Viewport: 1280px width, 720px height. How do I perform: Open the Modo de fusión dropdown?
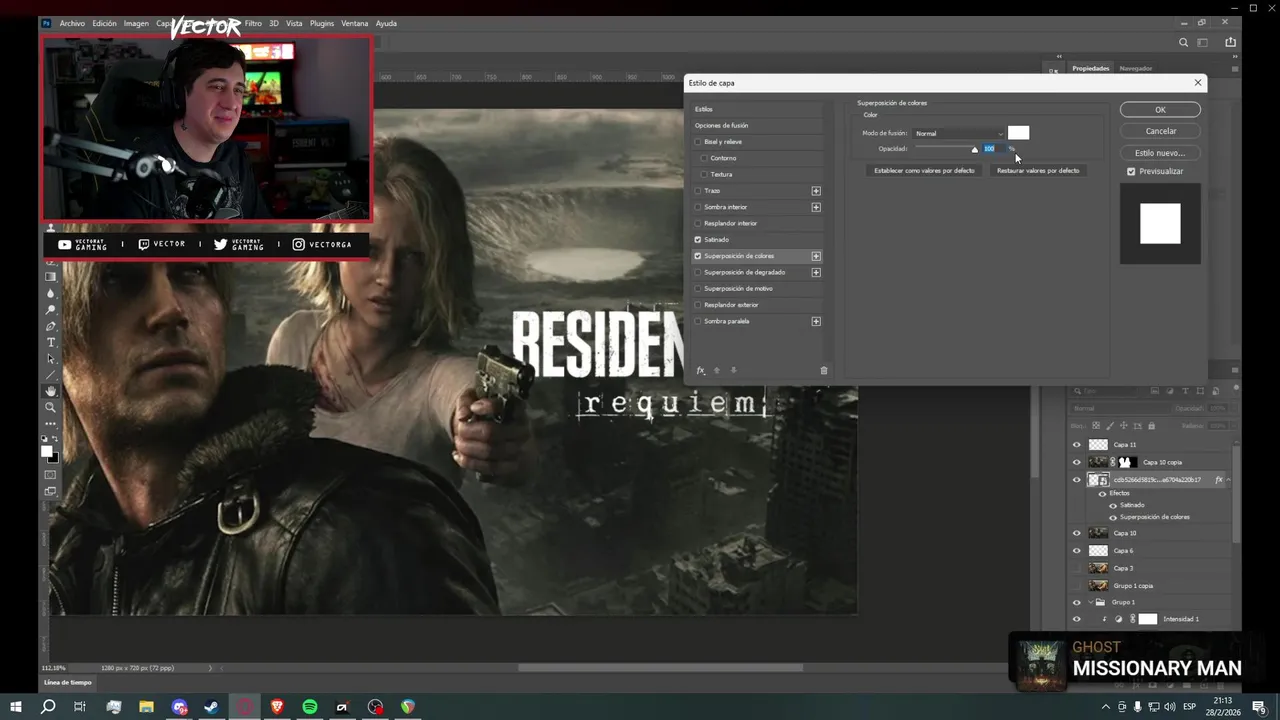click(958, 133)
